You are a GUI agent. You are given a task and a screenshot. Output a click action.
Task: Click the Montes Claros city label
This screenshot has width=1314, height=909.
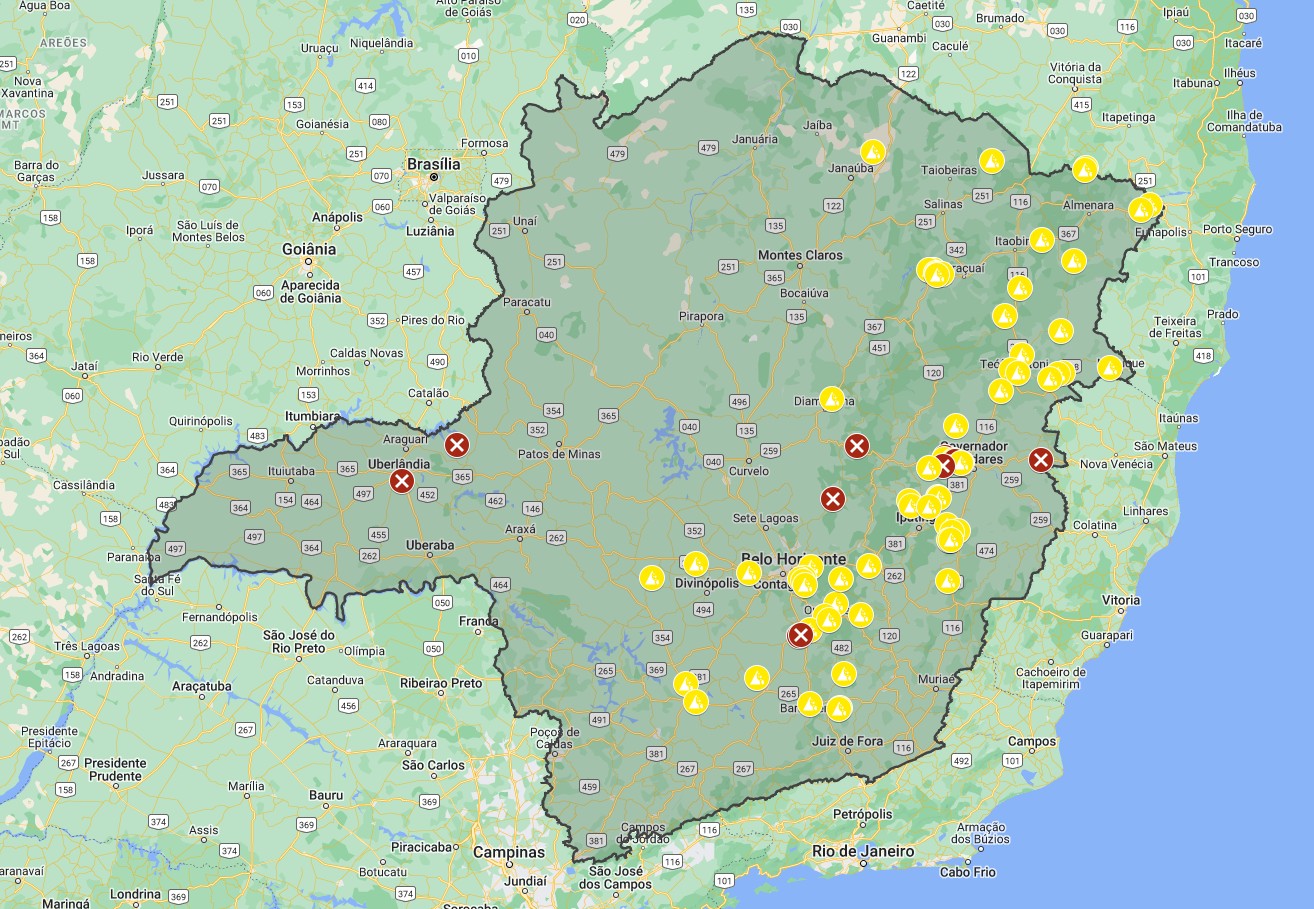coord(800,255)
